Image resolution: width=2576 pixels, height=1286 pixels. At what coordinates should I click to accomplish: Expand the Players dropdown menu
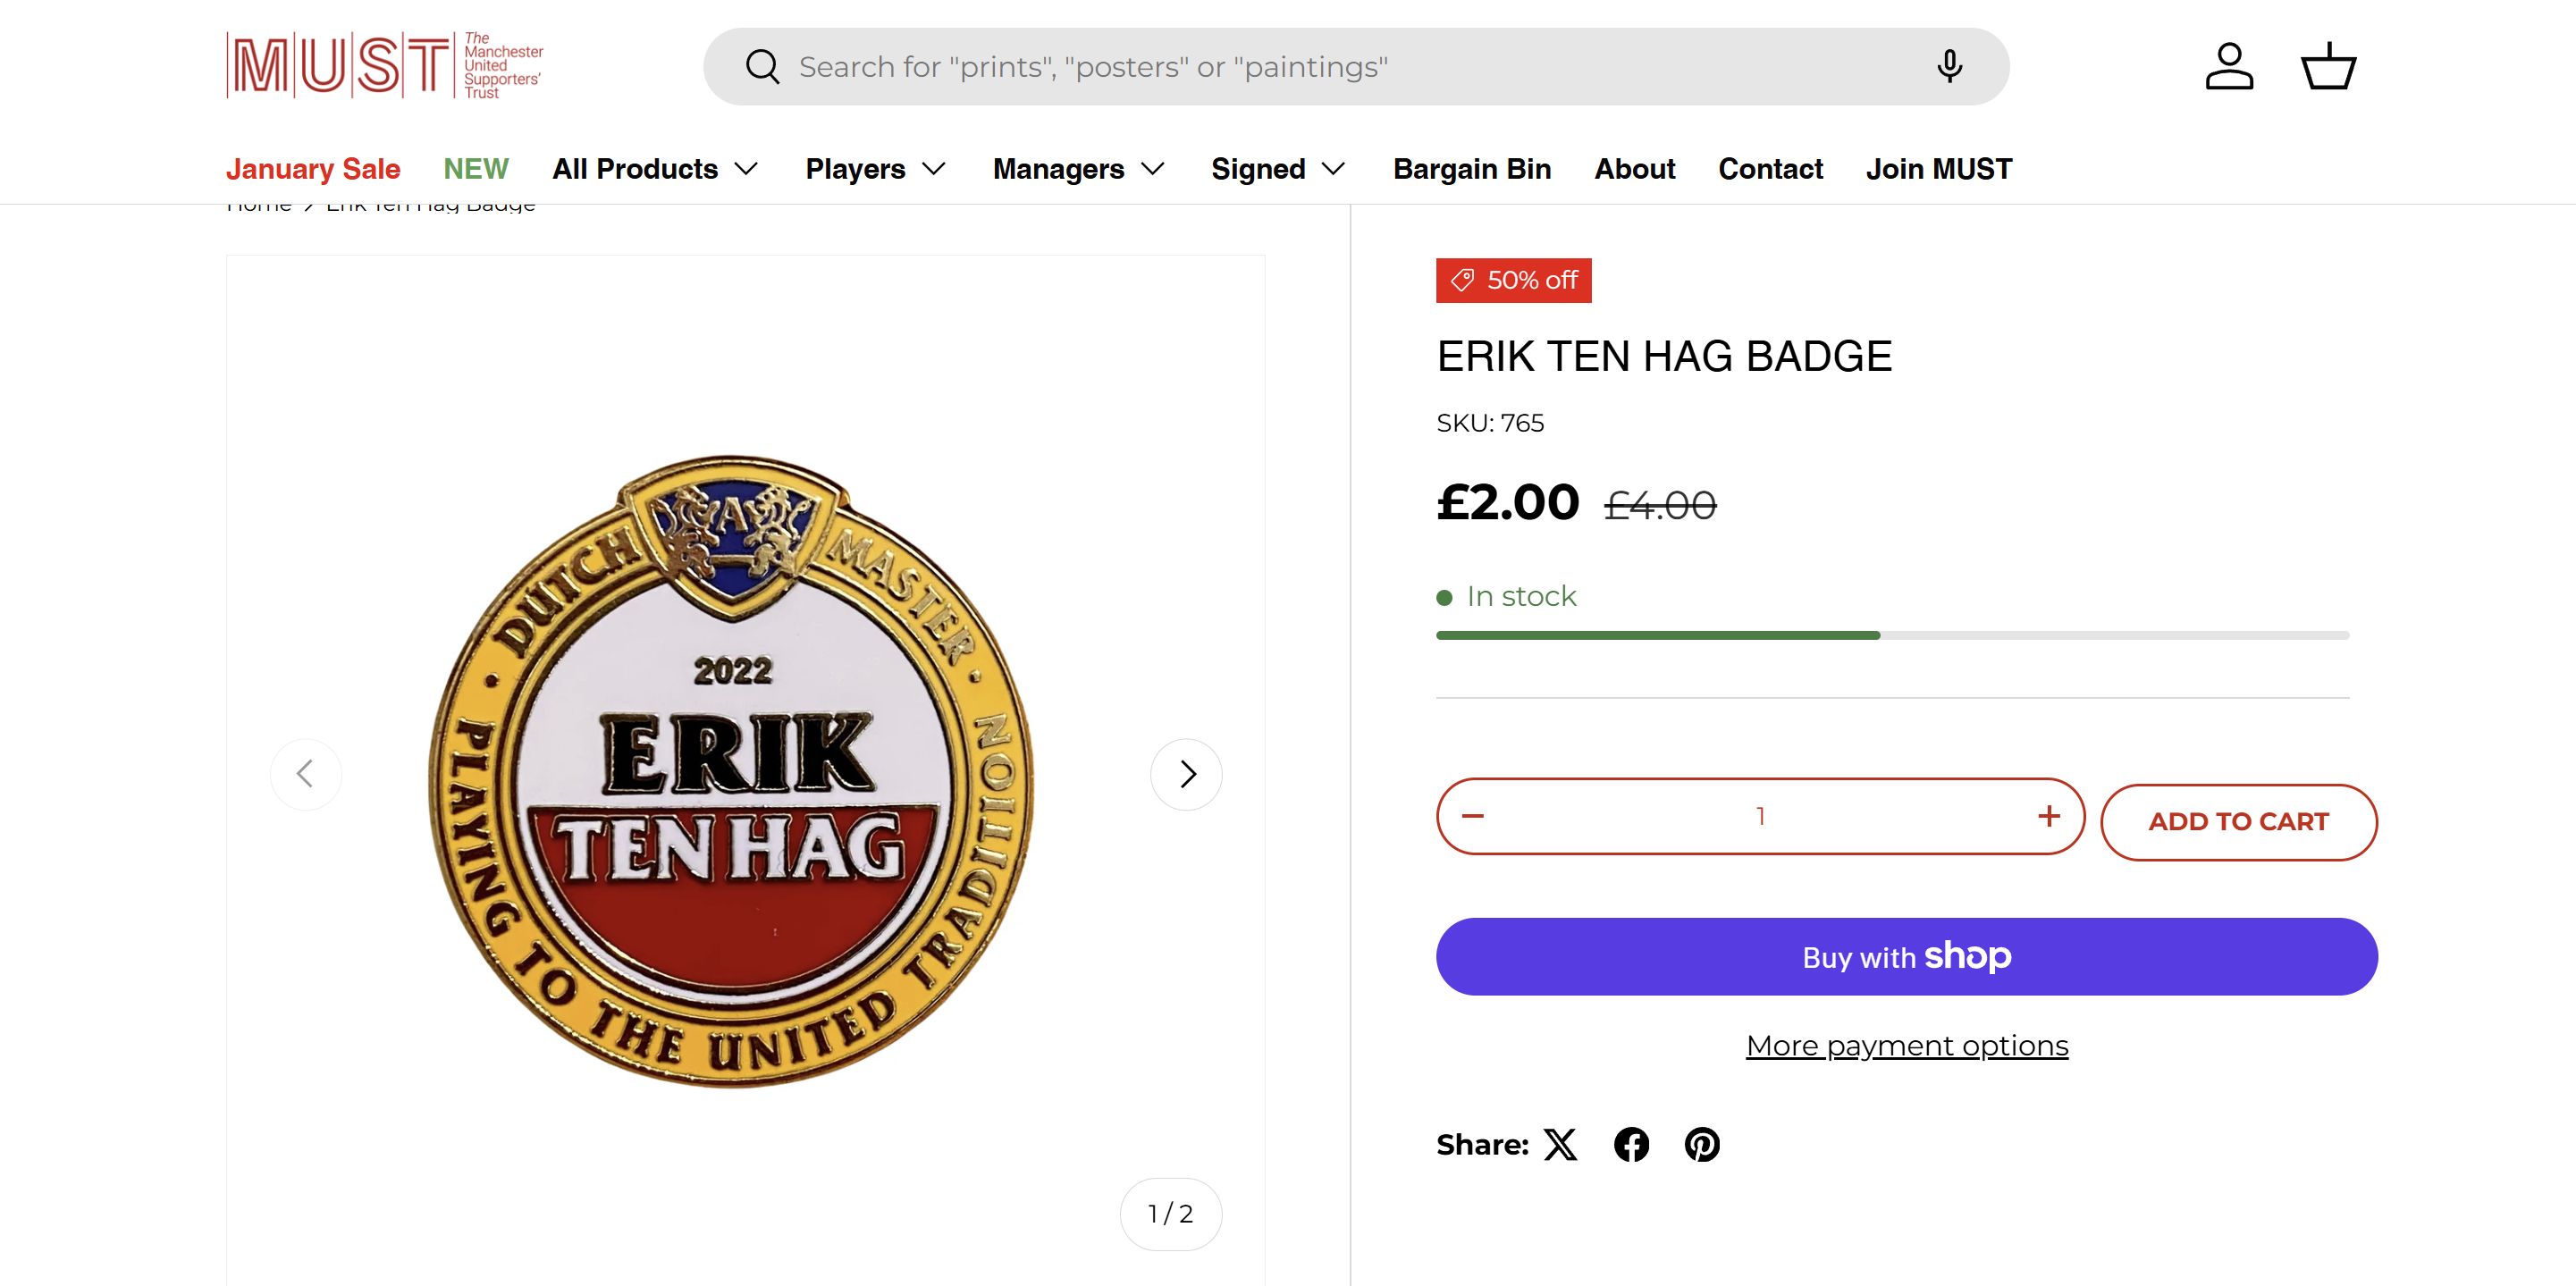[875, 169]
